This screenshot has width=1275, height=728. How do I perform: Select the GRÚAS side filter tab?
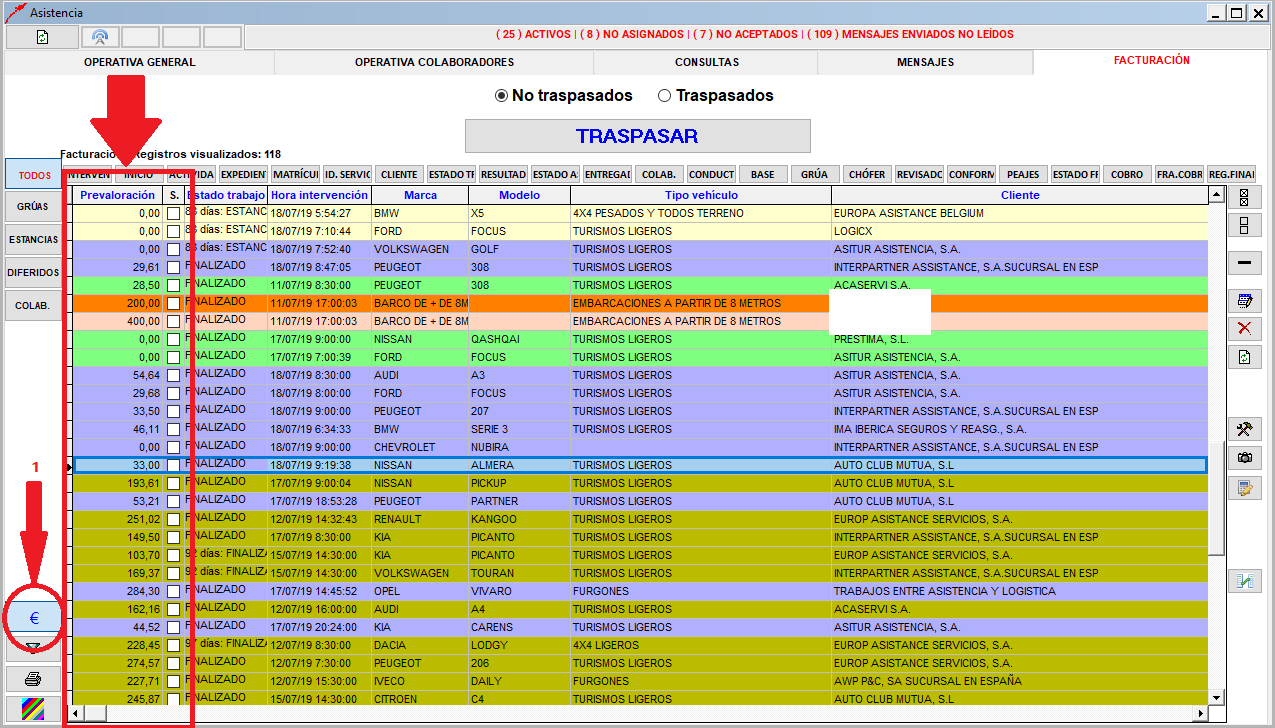tap(33, 207)
